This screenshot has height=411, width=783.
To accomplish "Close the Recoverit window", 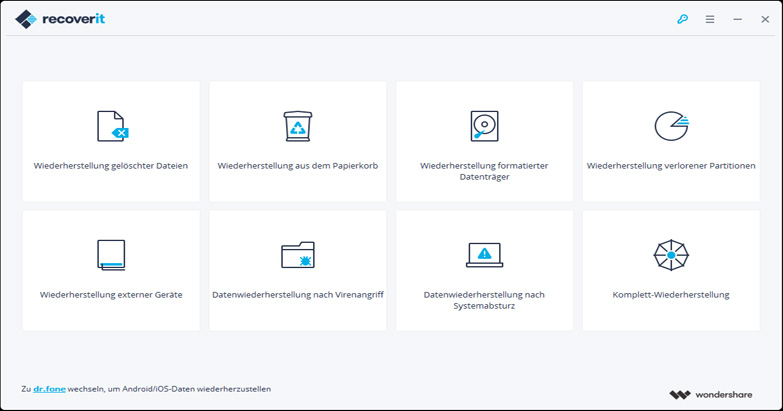I will point(765,19).
